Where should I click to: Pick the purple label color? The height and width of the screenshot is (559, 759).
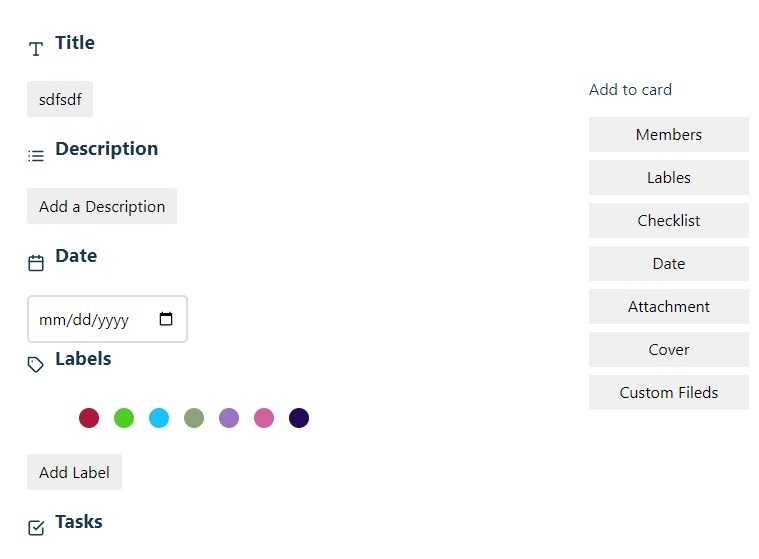point(229,418)
